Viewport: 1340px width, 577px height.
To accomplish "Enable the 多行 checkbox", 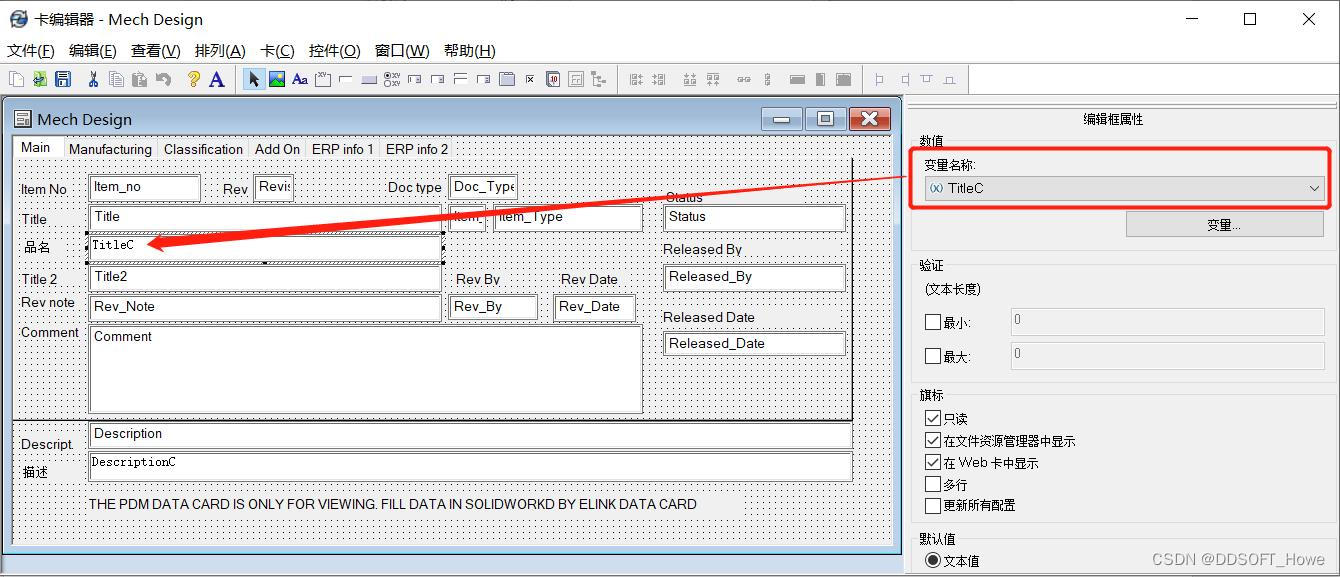I will coord(933,484).
